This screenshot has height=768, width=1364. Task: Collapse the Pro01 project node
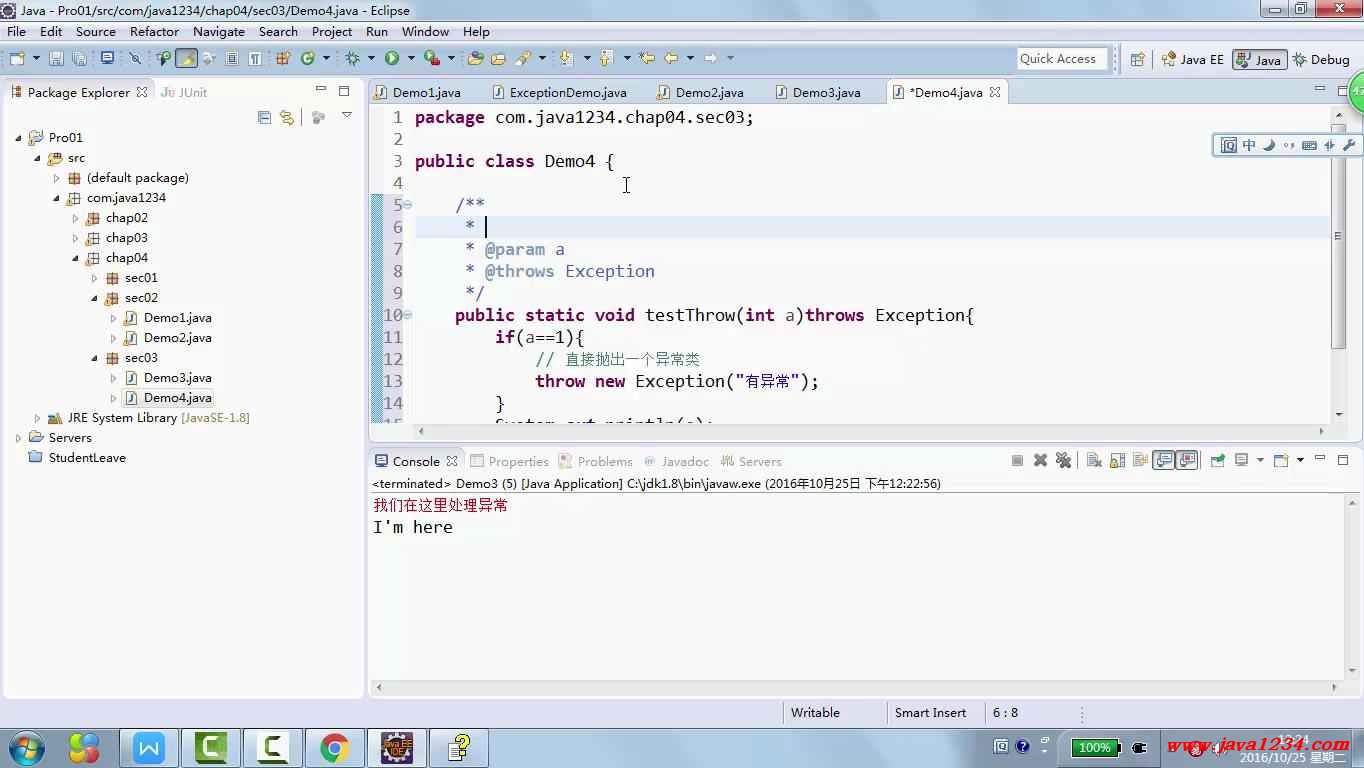click(18, 138)
